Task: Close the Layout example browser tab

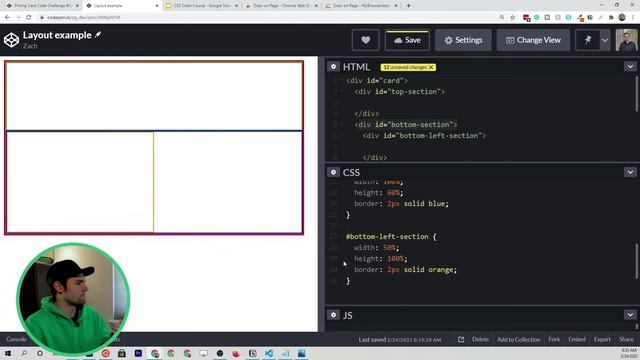Action: 157,6
